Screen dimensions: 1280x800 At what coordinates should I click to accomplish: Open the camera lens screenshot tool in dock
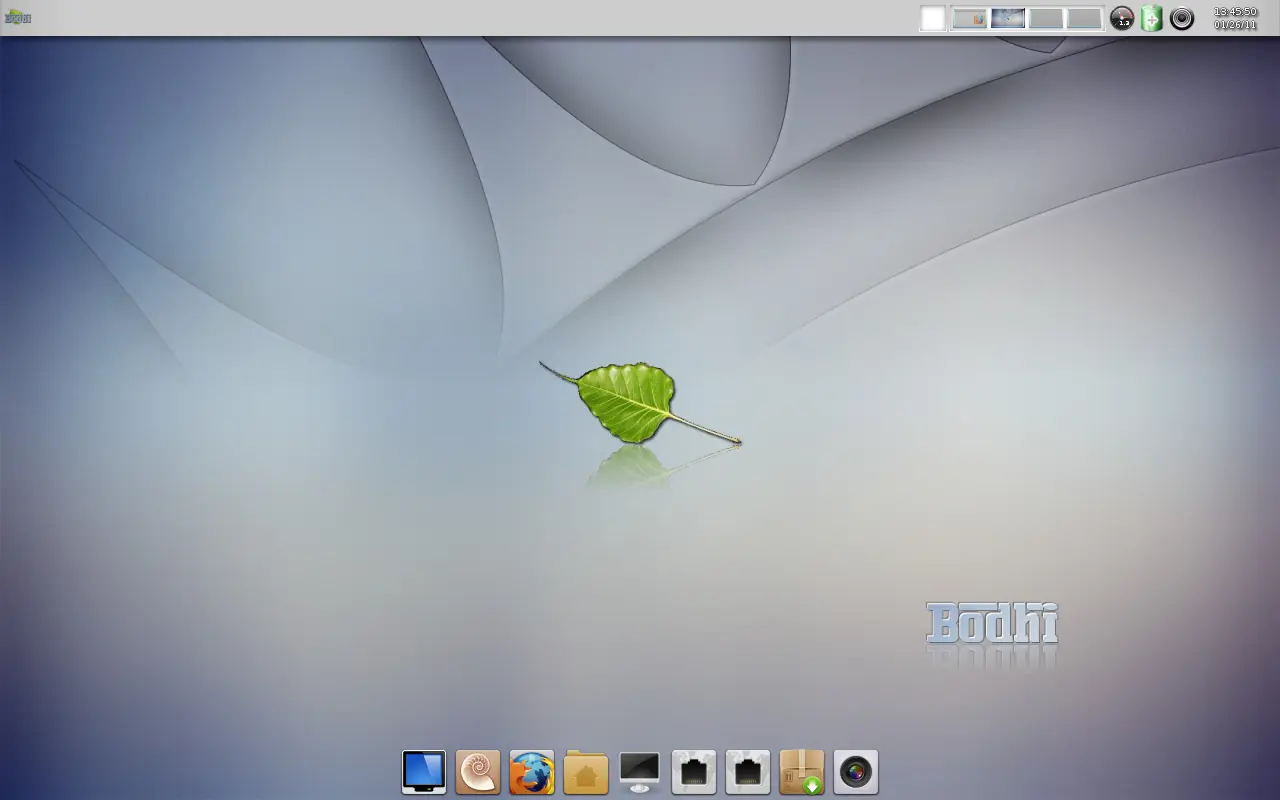click(855, 770)
